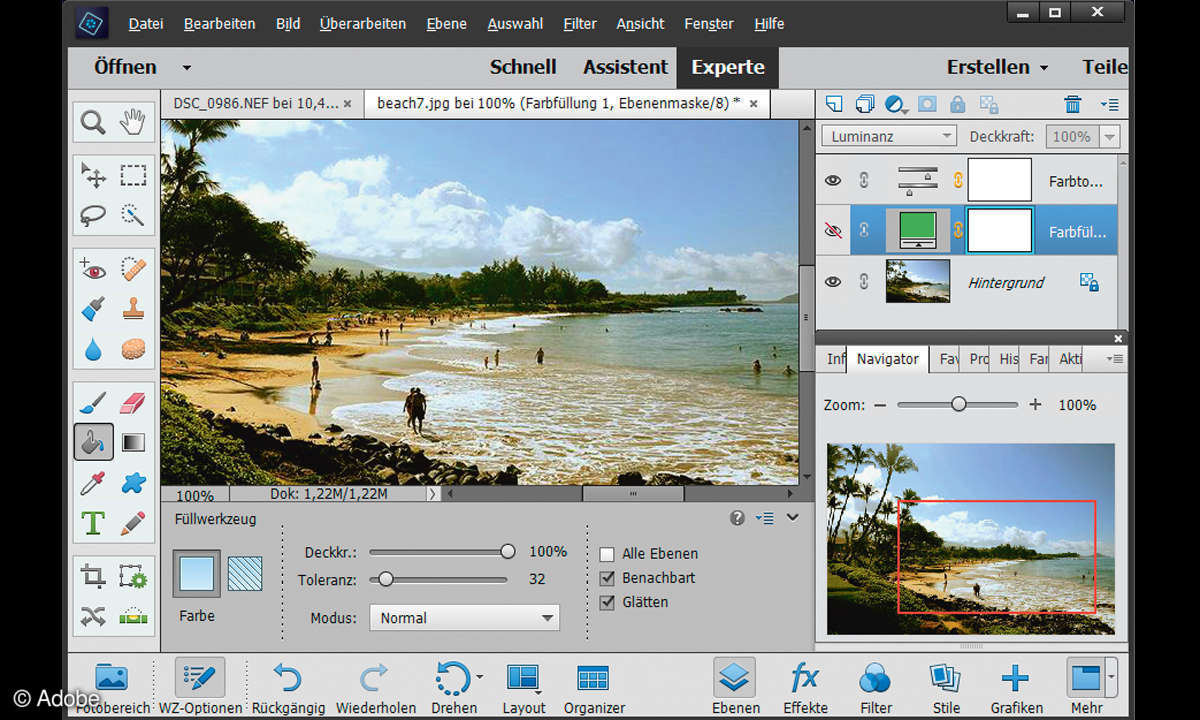This screenshot has height=720, width=1200.
Task: Switch to Schnell editing mode
Action: [522, 68]
